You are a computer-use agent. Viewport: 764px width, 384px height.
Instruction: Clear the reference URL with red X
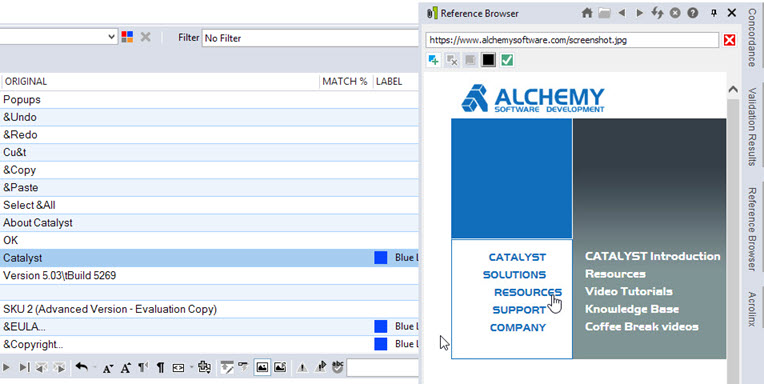click(729, 40)
